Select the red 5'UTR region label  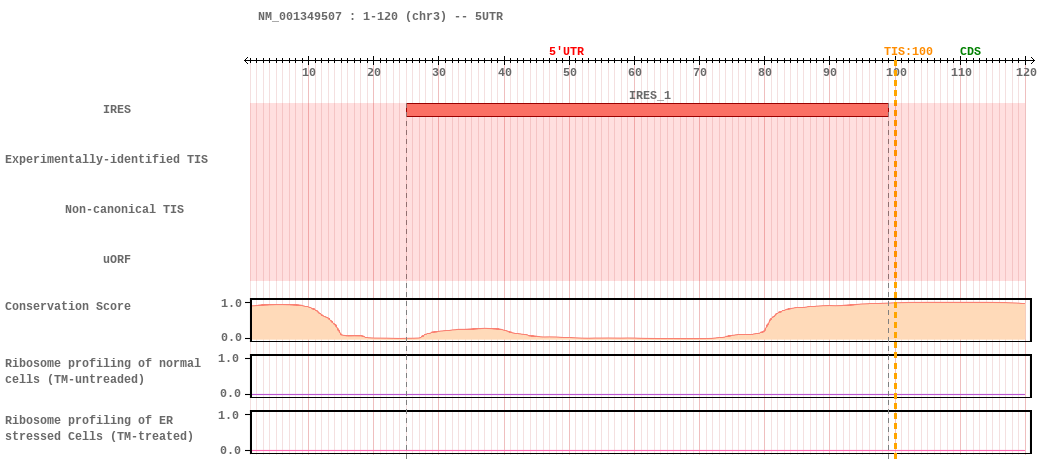click(566, 52)
